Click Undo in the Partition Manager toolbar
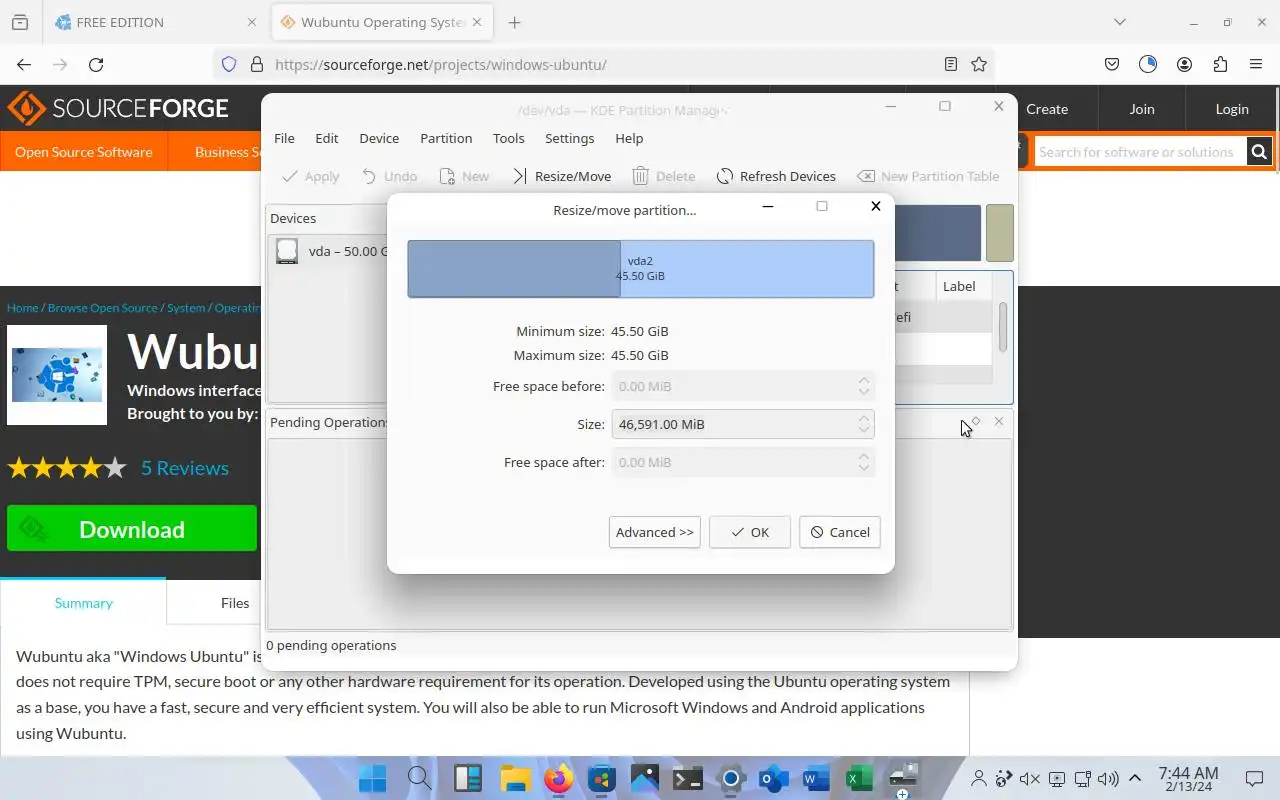1280x800 pixels. (389, 176)
